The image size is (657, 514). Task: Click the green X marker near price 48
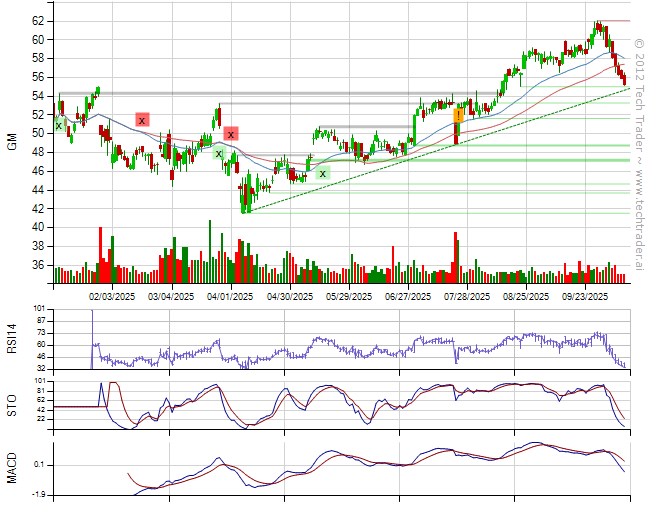(218, 153)
